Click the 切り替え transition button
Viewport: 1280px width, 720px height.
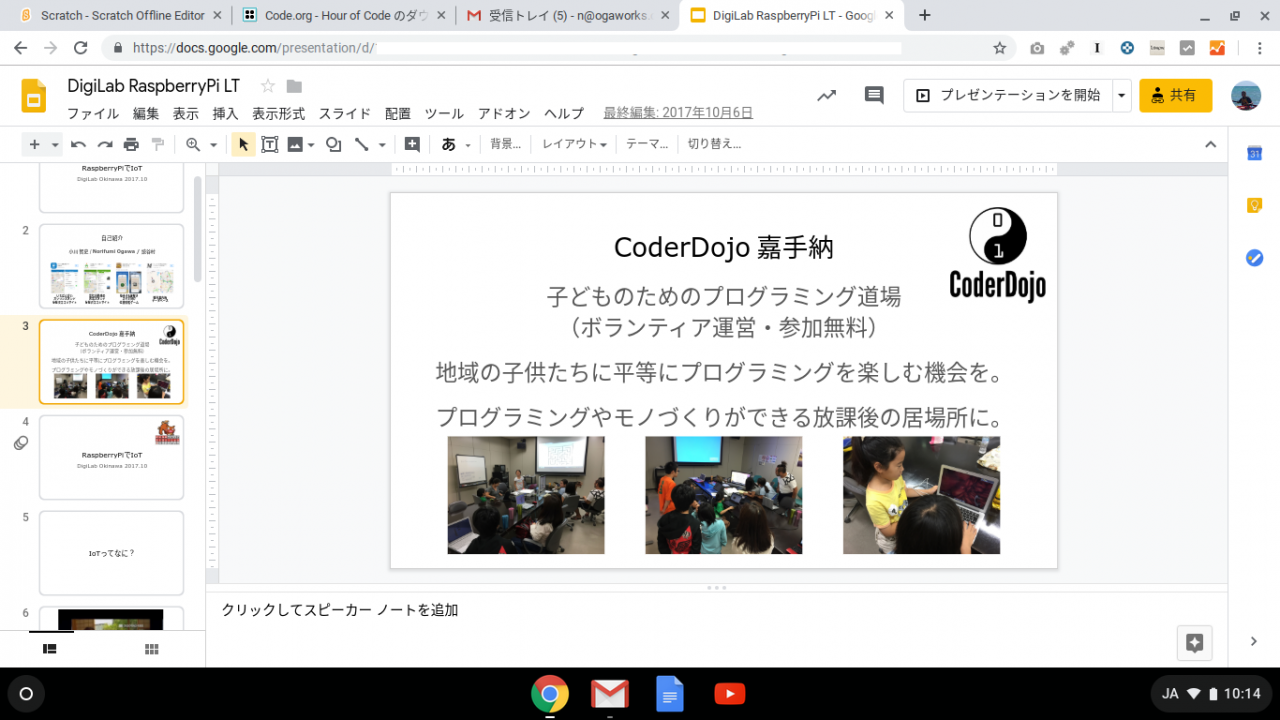pyautogui.click(x=714, y=144)
